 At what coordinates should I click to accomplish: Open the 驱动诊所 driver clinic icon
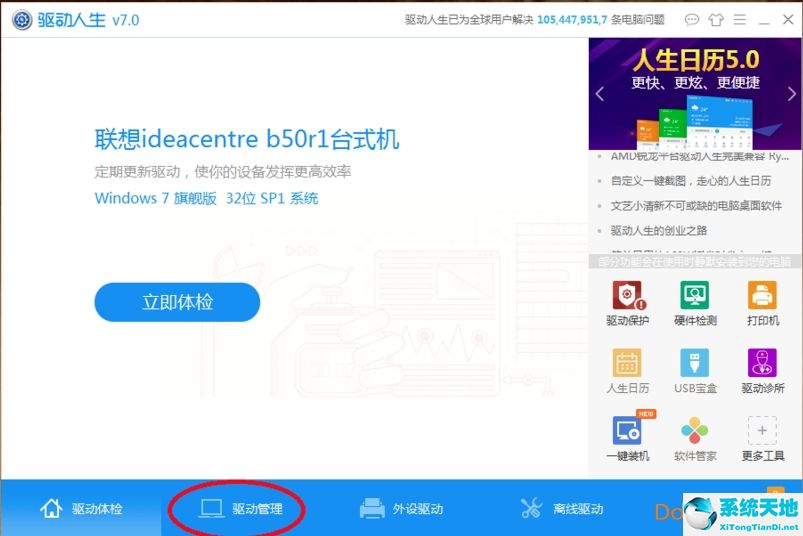[762, 365]
